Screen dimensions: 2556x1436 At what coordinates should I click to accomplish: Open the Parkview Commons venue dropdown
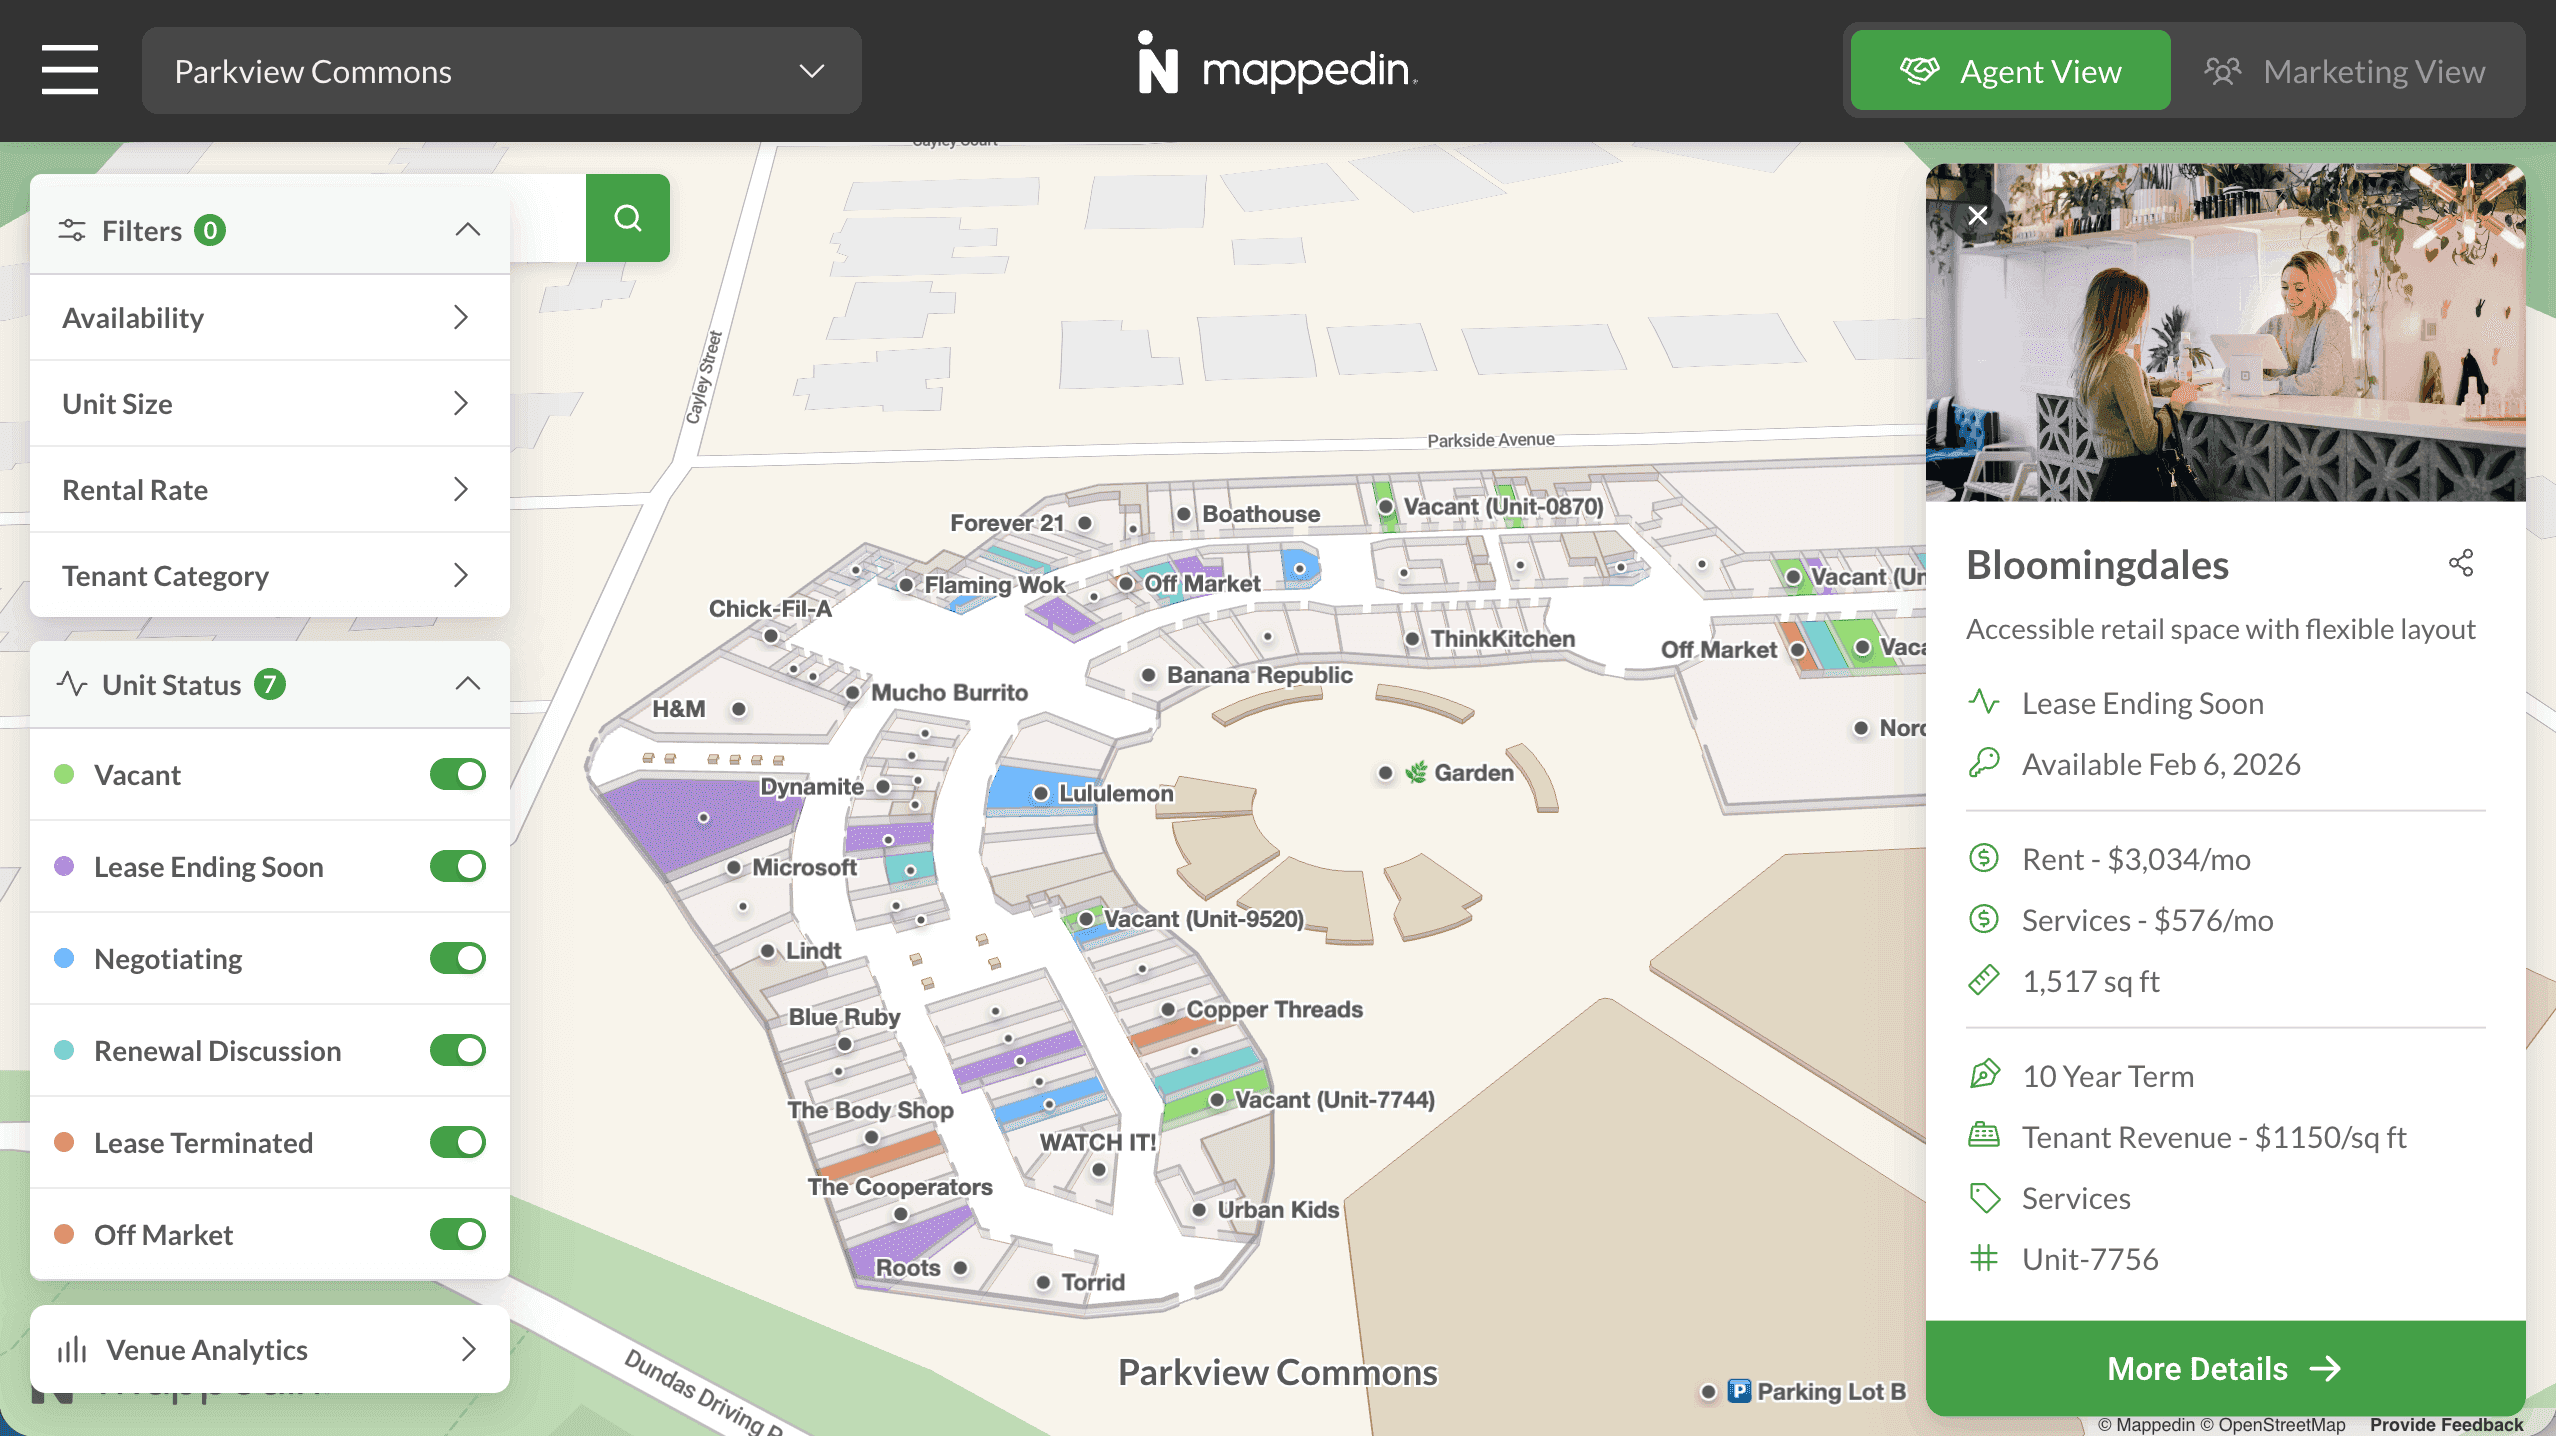[x=501, y=71]
